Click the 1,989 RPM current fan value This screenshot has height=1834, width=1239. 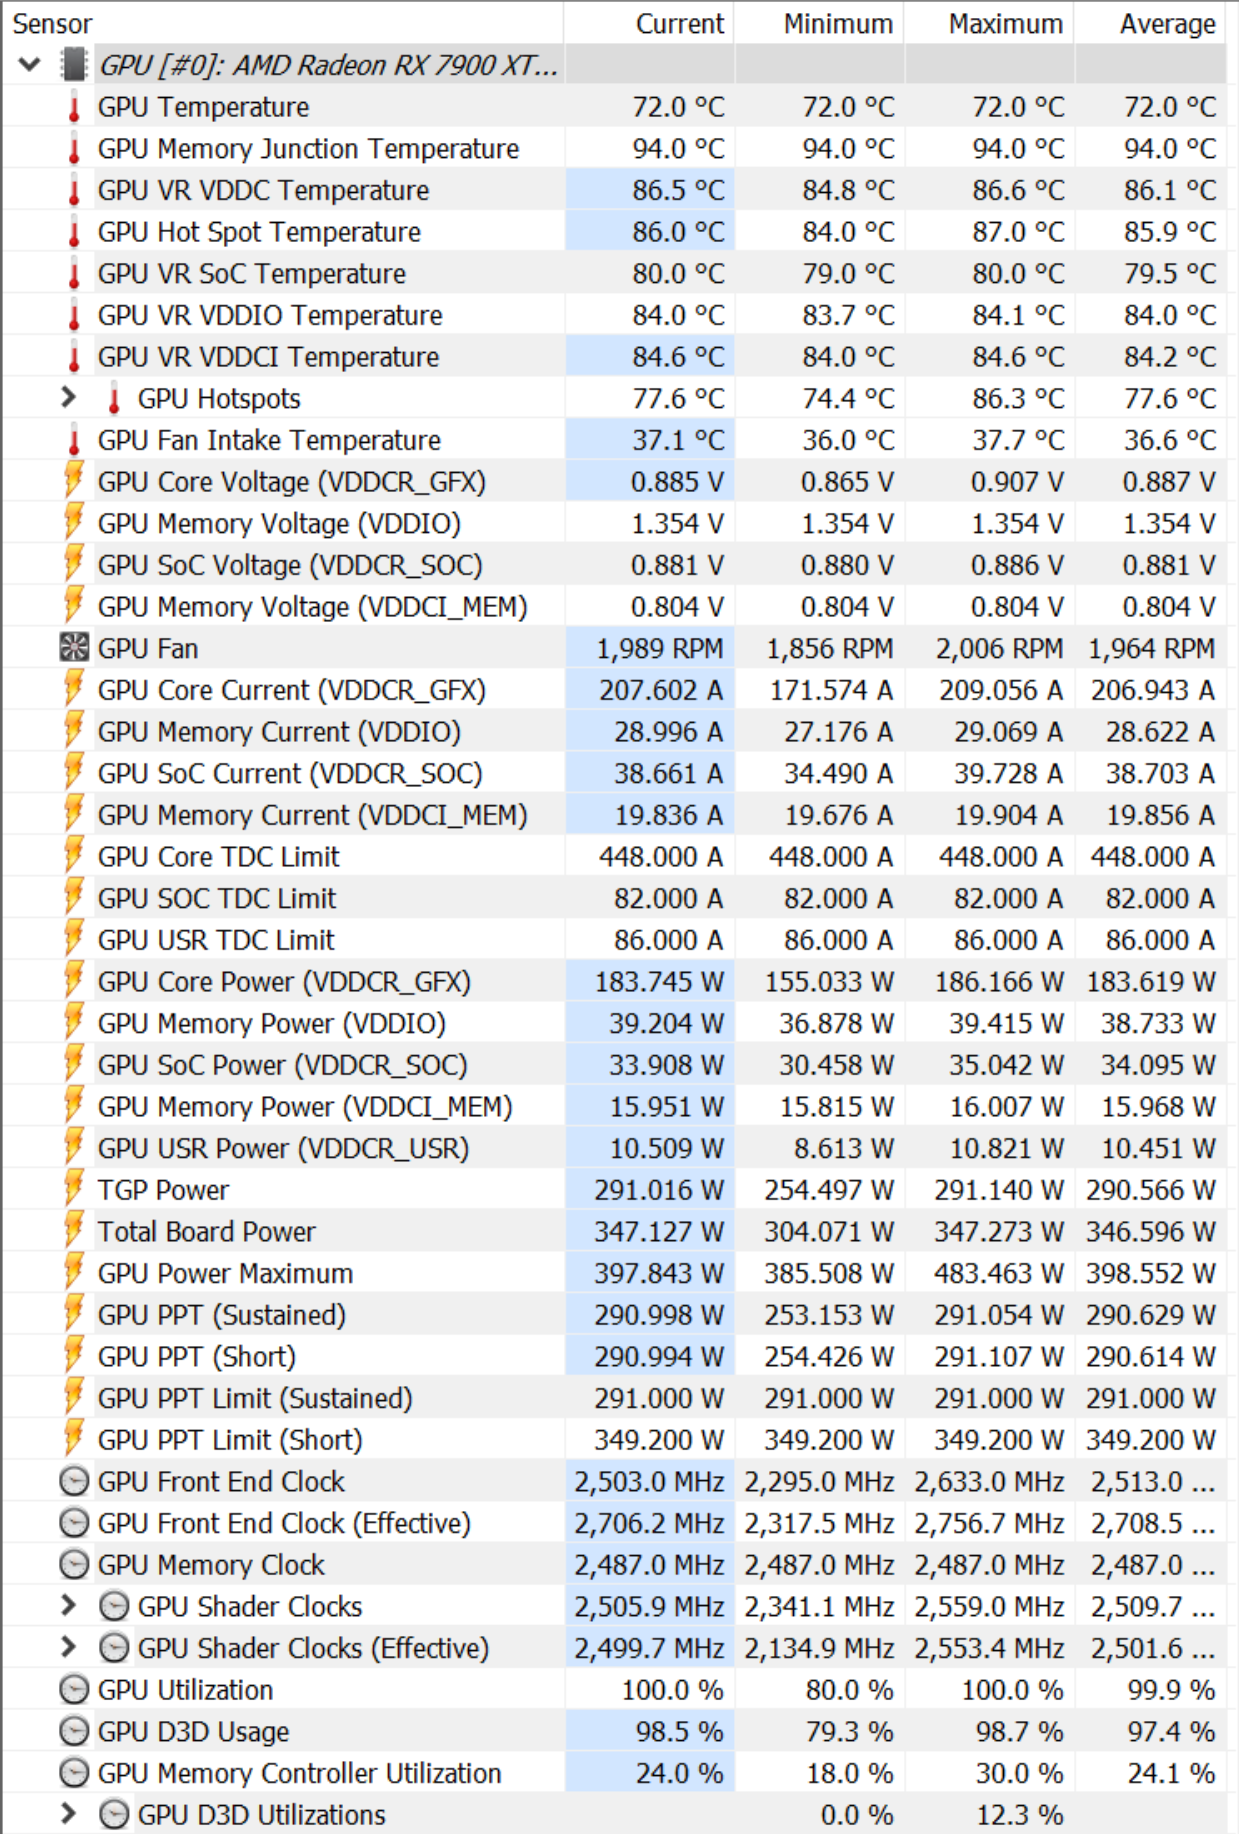click(660, 649)
